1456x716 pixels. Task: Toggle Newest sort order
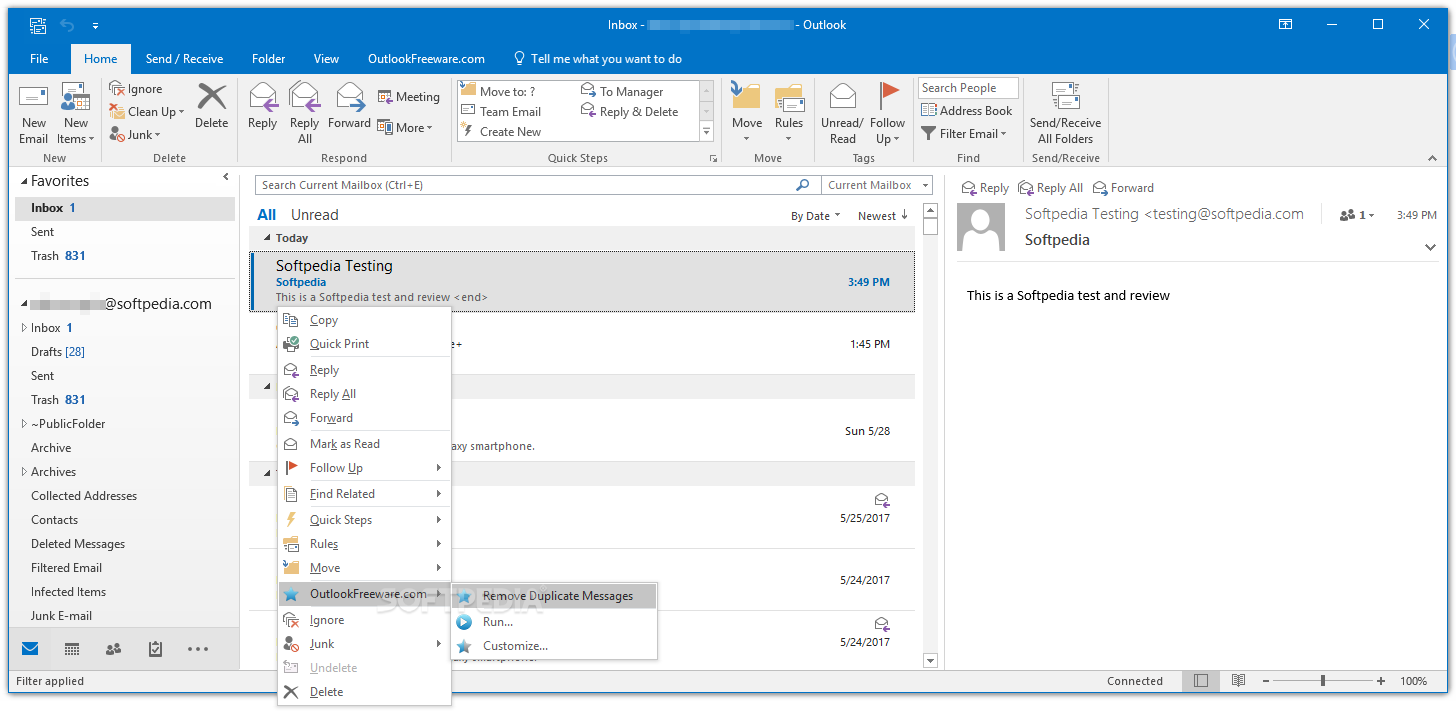pyautogui.click(x=883, y=216)
